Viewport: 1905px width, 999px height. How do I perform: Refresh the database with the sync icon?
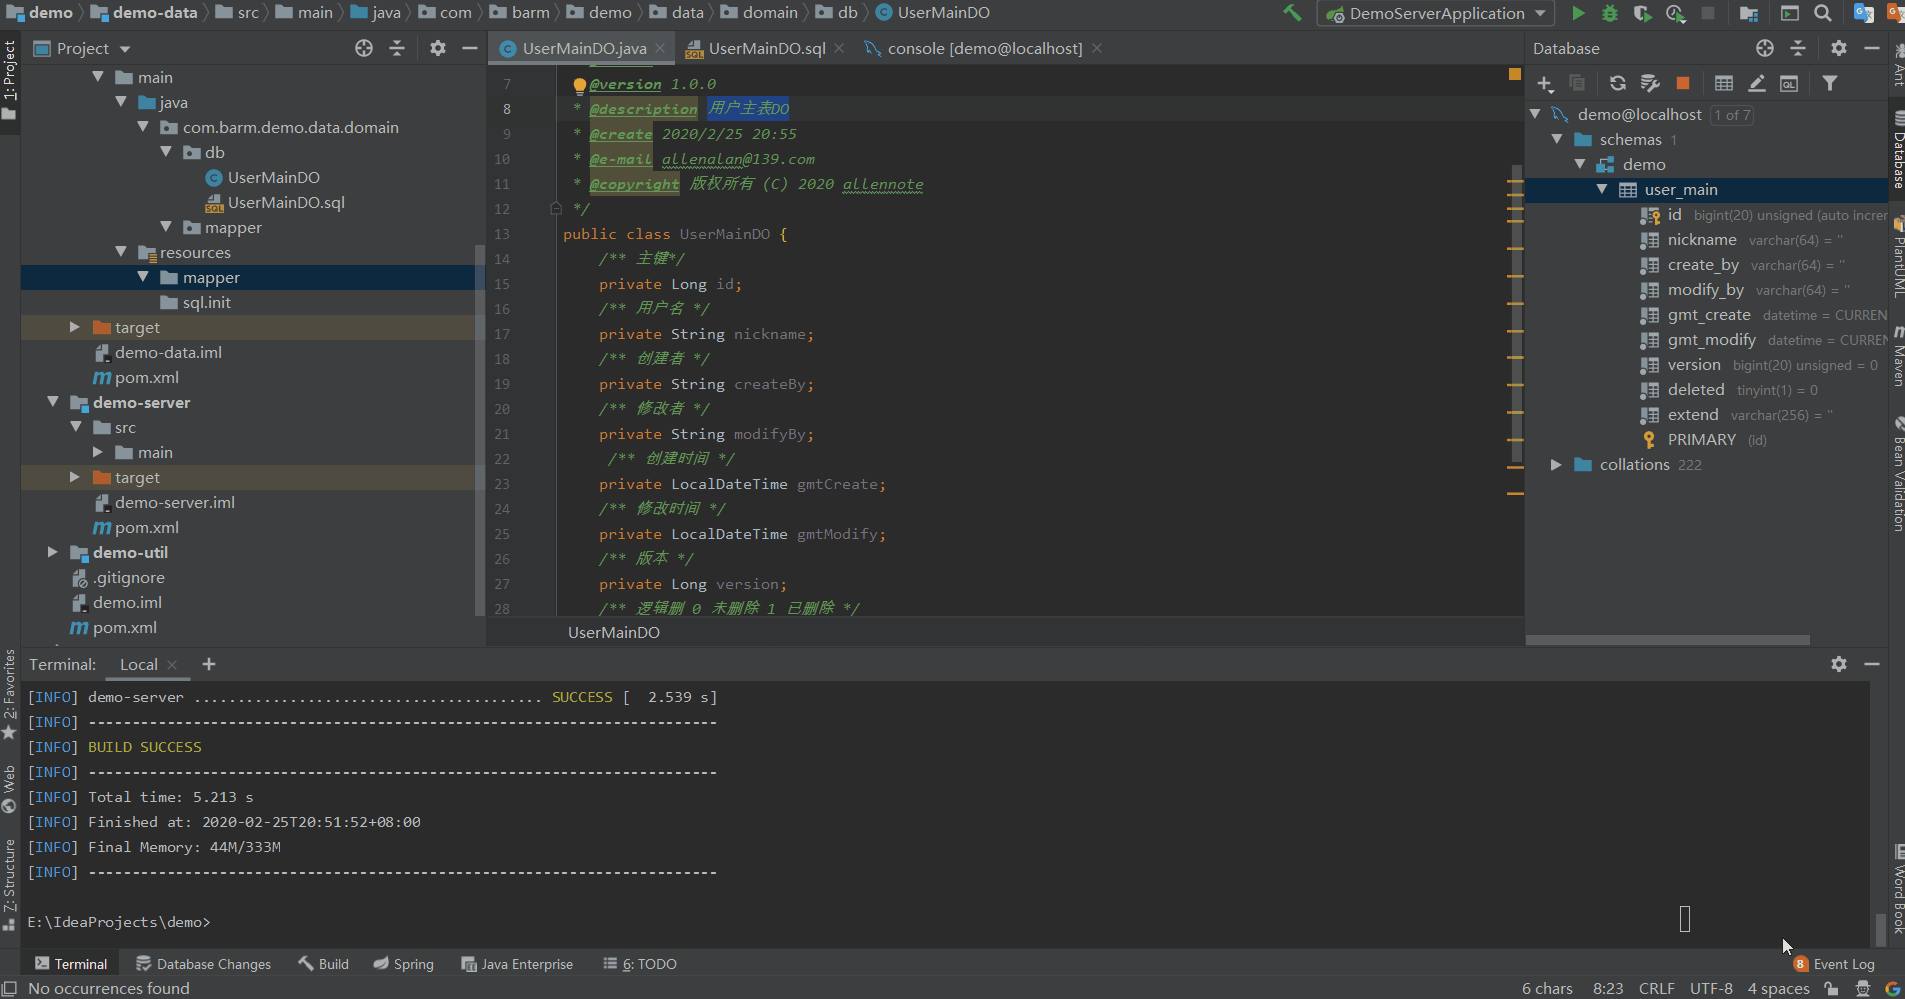tap(1617, 84)
